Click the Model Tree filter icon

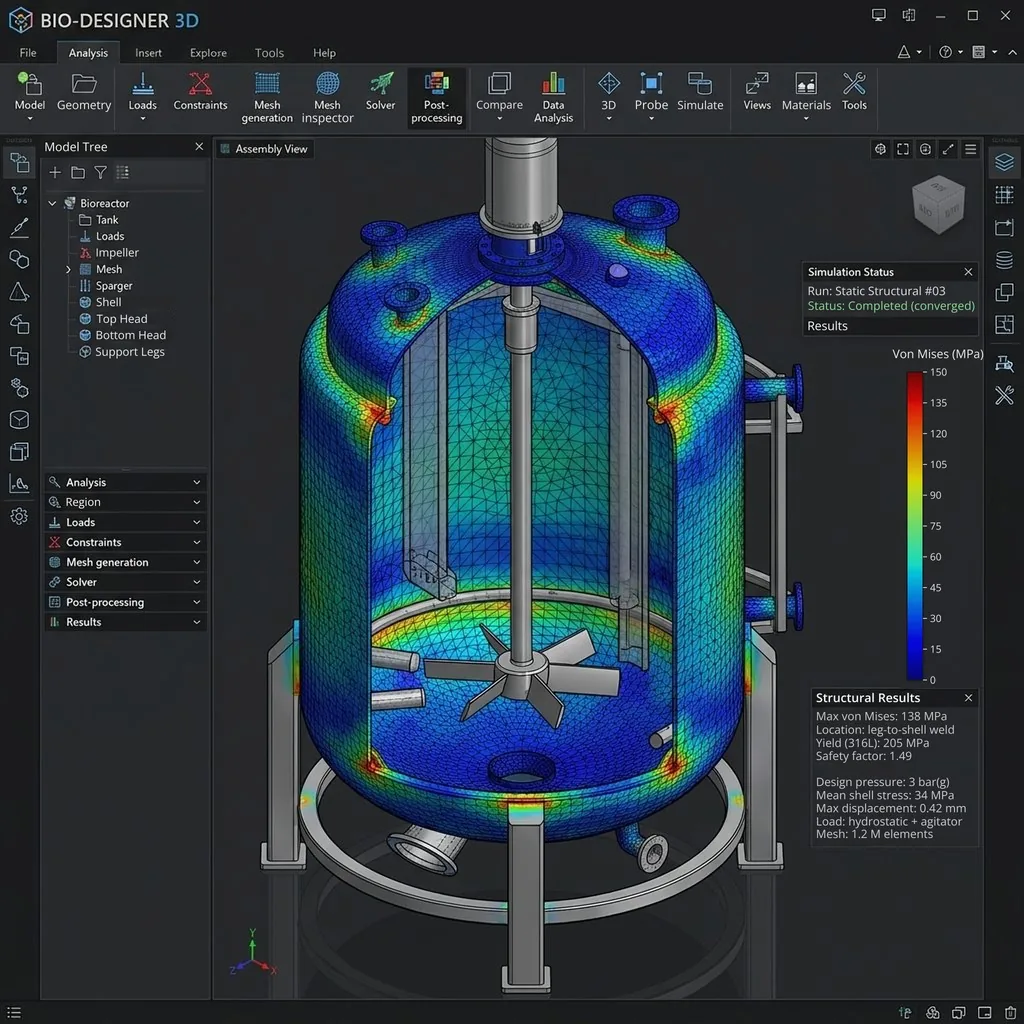(x=101, y=172)
